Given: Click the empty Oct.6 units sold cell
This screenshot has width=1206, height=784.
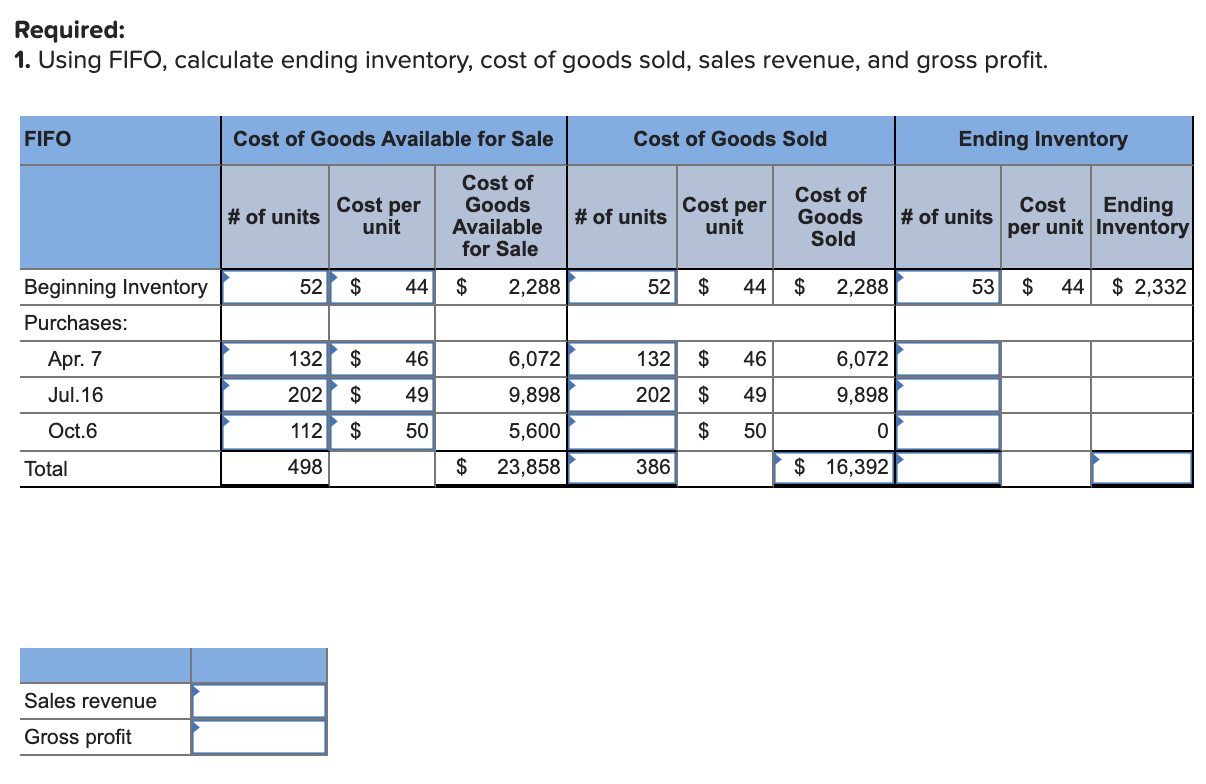Looking at the screenshot, I should 622,431.
